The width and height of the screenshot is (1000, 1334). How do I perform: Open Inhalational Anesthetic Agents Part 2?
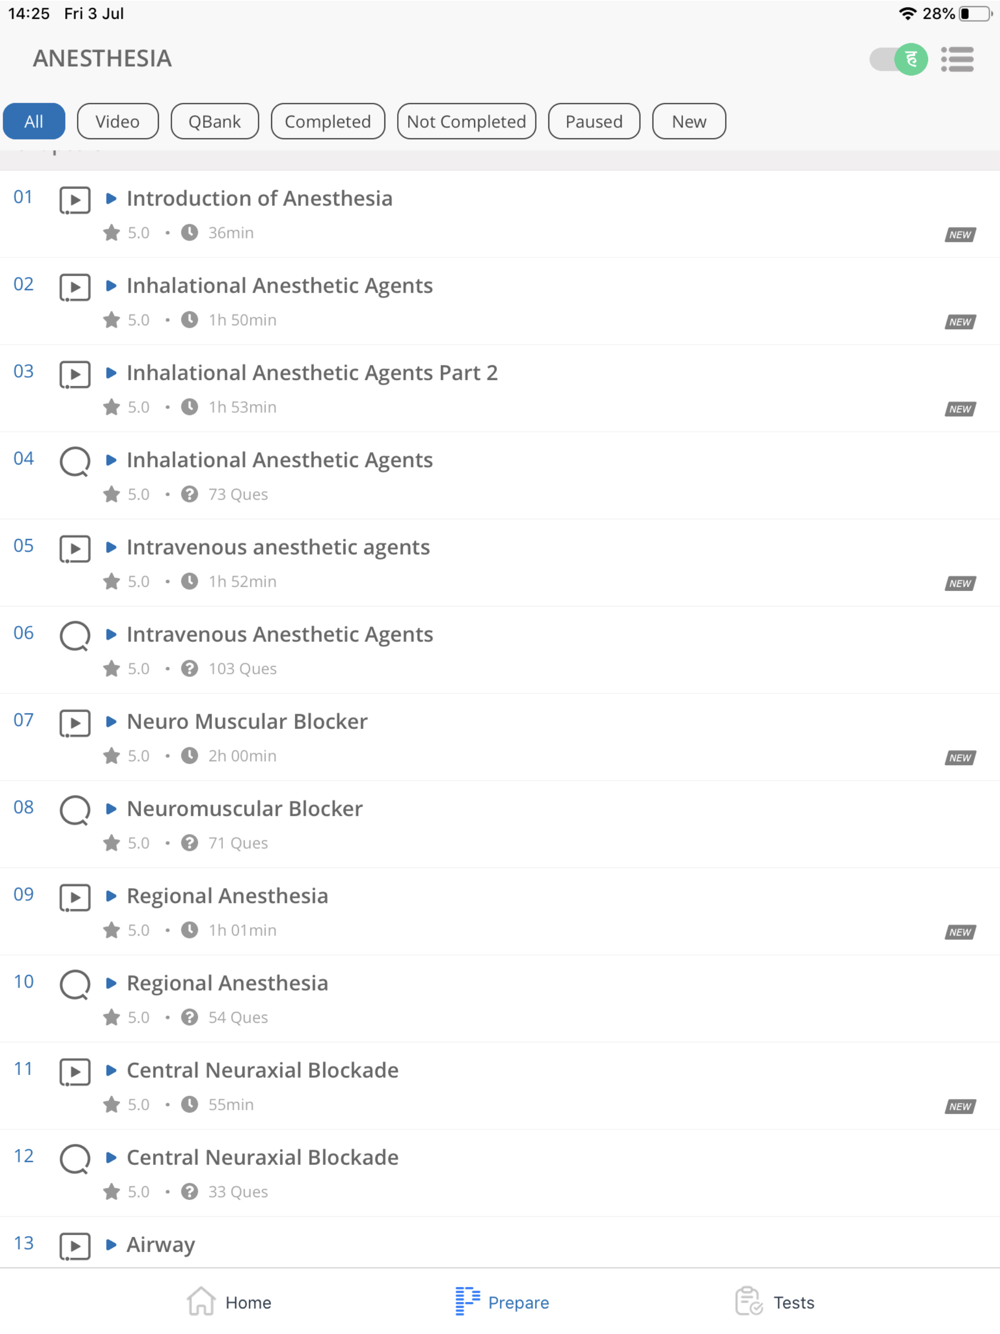(312, 373)
